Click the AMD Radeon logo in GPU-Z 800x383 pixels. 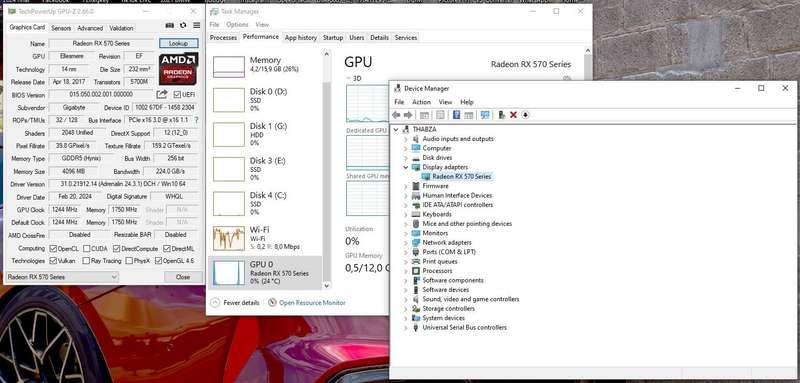[x=179, y=69]
